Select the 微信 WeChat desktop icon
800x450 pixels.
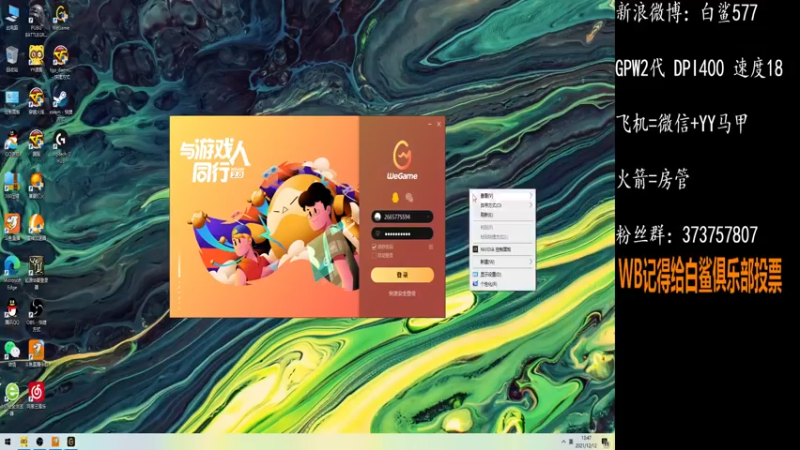[x=12, y=353]
